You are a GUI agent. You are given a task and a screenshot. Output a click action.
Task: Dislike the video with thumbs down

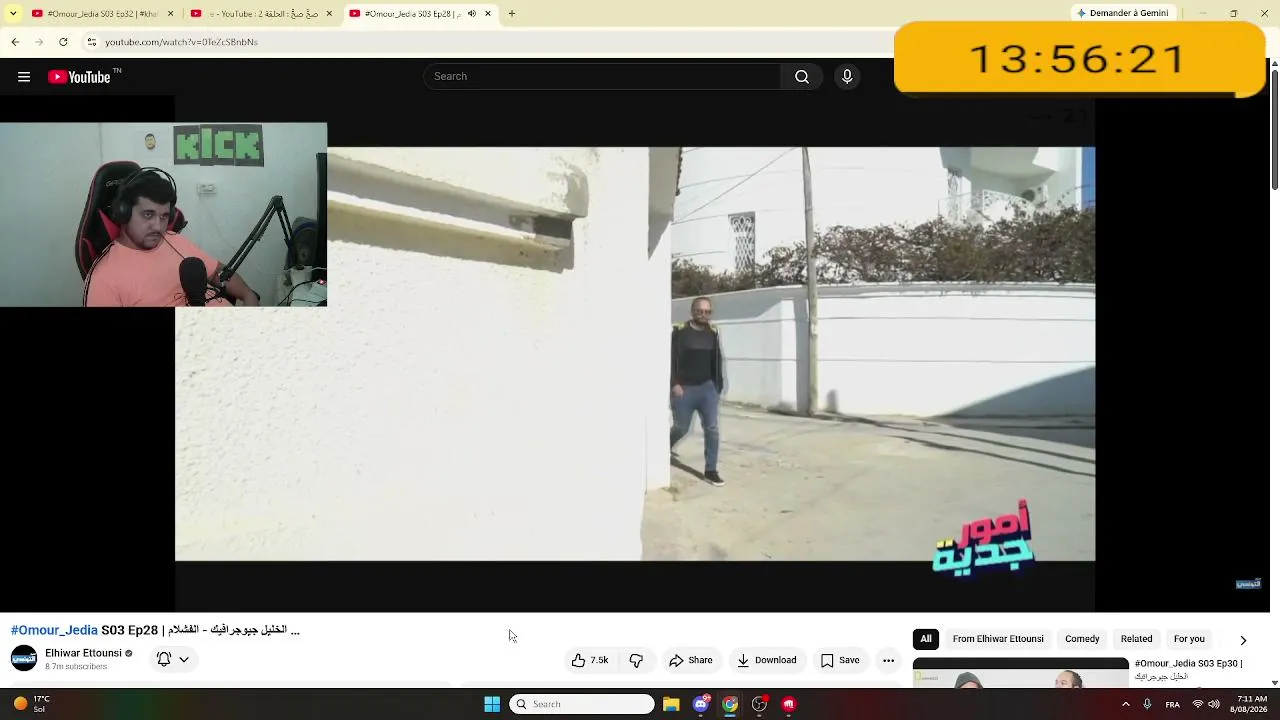pyautogui.click(x=636, y=660)
